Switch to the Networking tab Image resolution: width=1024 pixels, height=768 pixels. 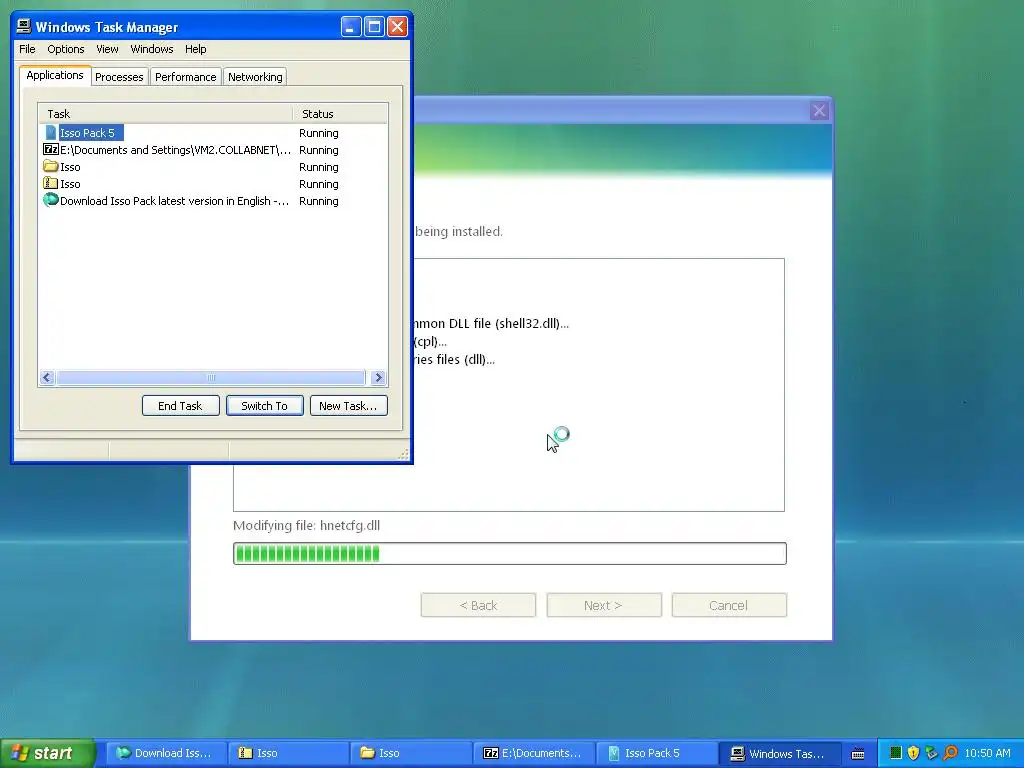[255, 77]
